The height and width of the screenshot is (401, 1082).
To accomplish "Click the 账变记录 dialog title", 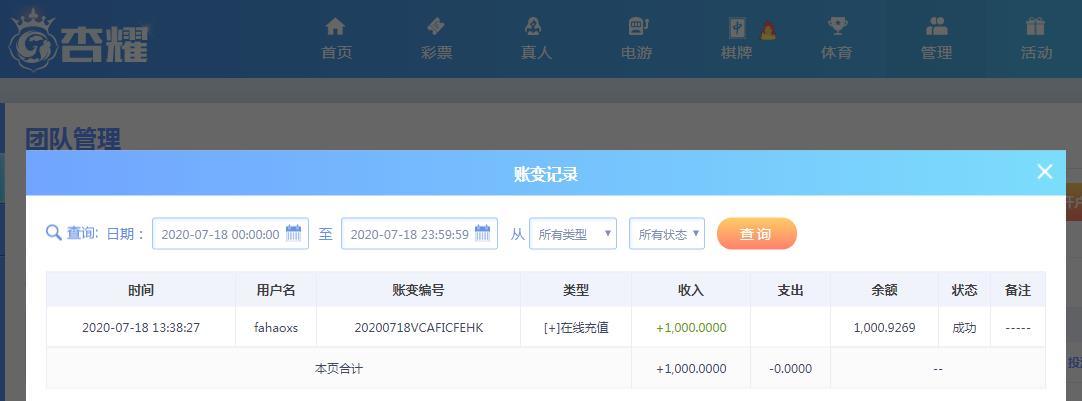I will click(545, 175).
